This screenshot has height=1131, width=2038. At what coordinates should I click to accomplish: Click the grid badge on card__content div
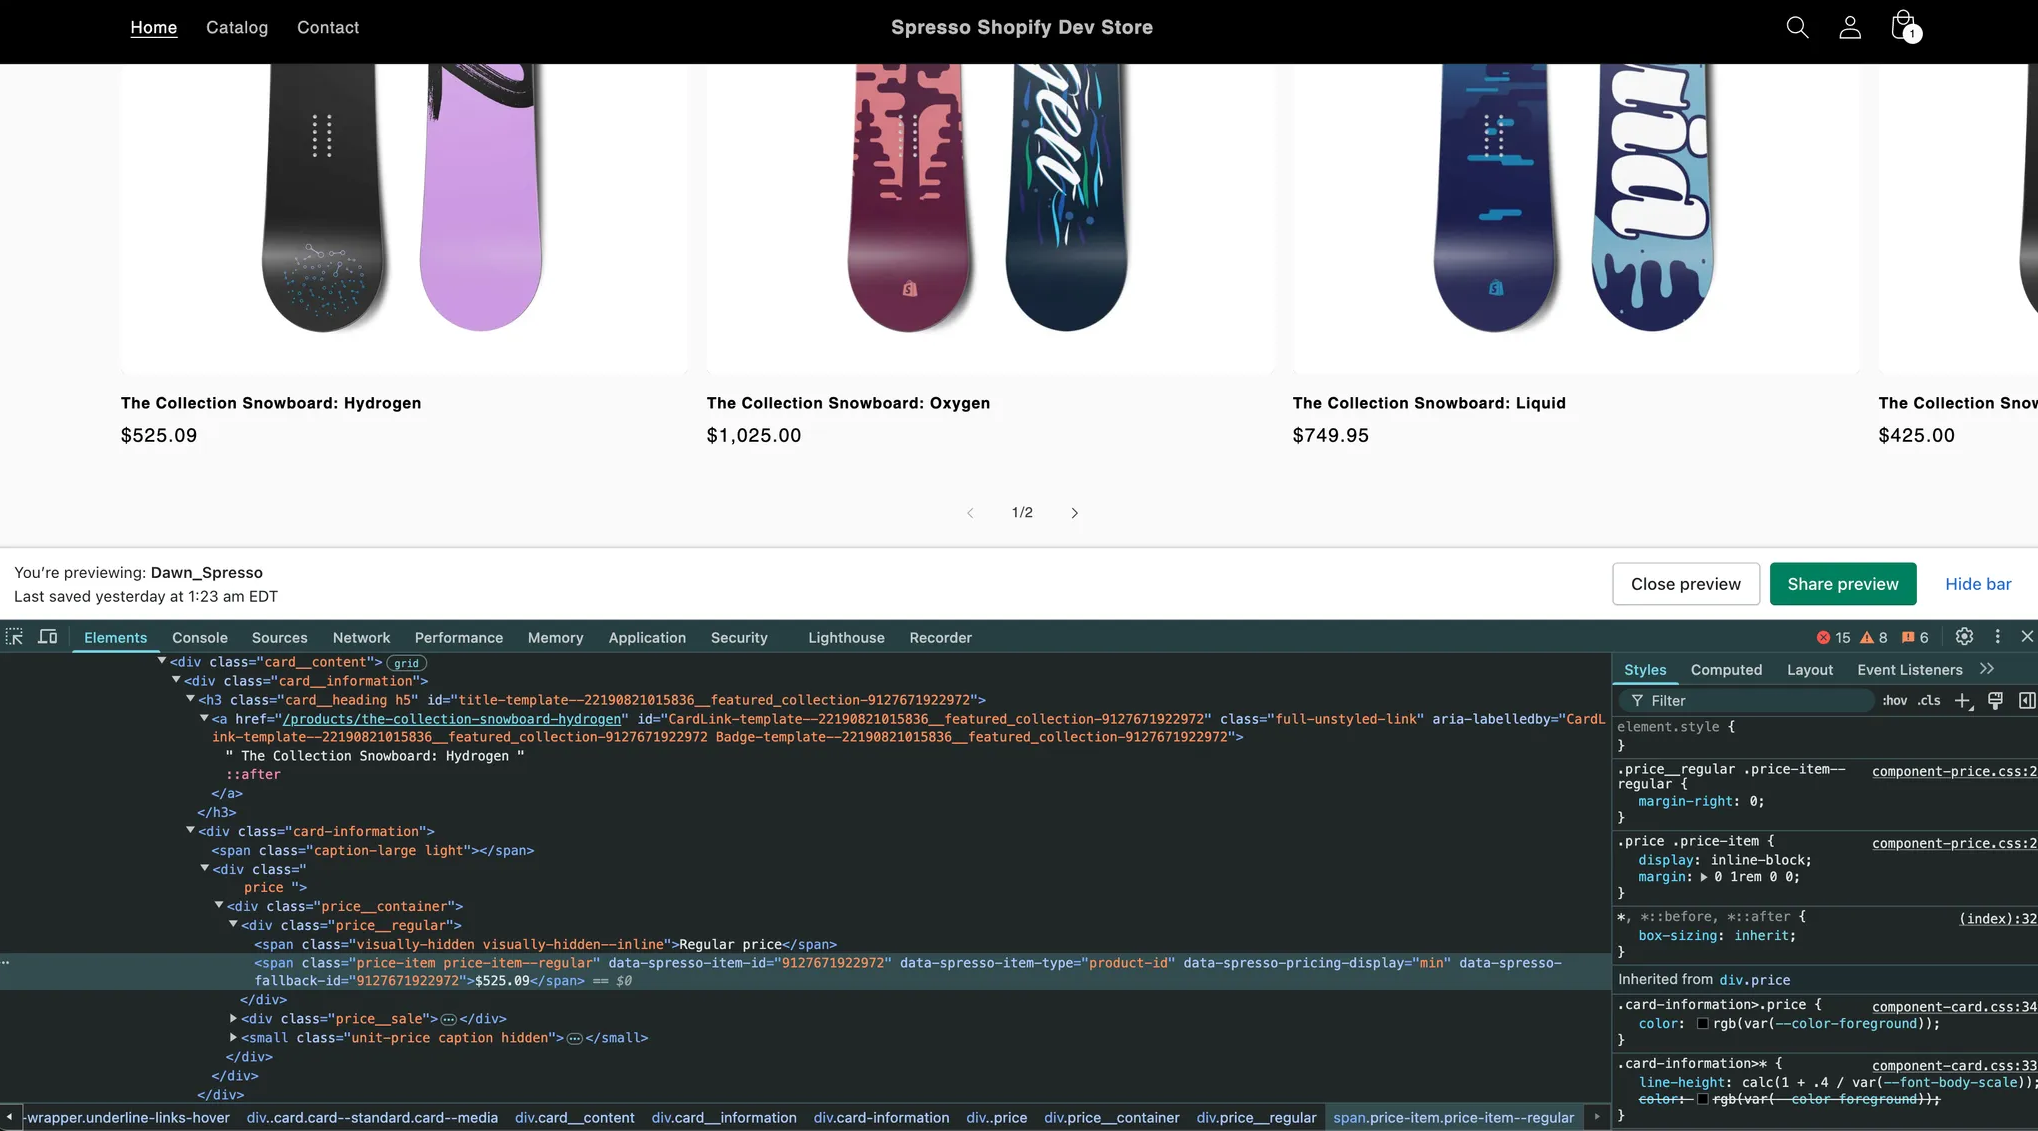[406, 663]
